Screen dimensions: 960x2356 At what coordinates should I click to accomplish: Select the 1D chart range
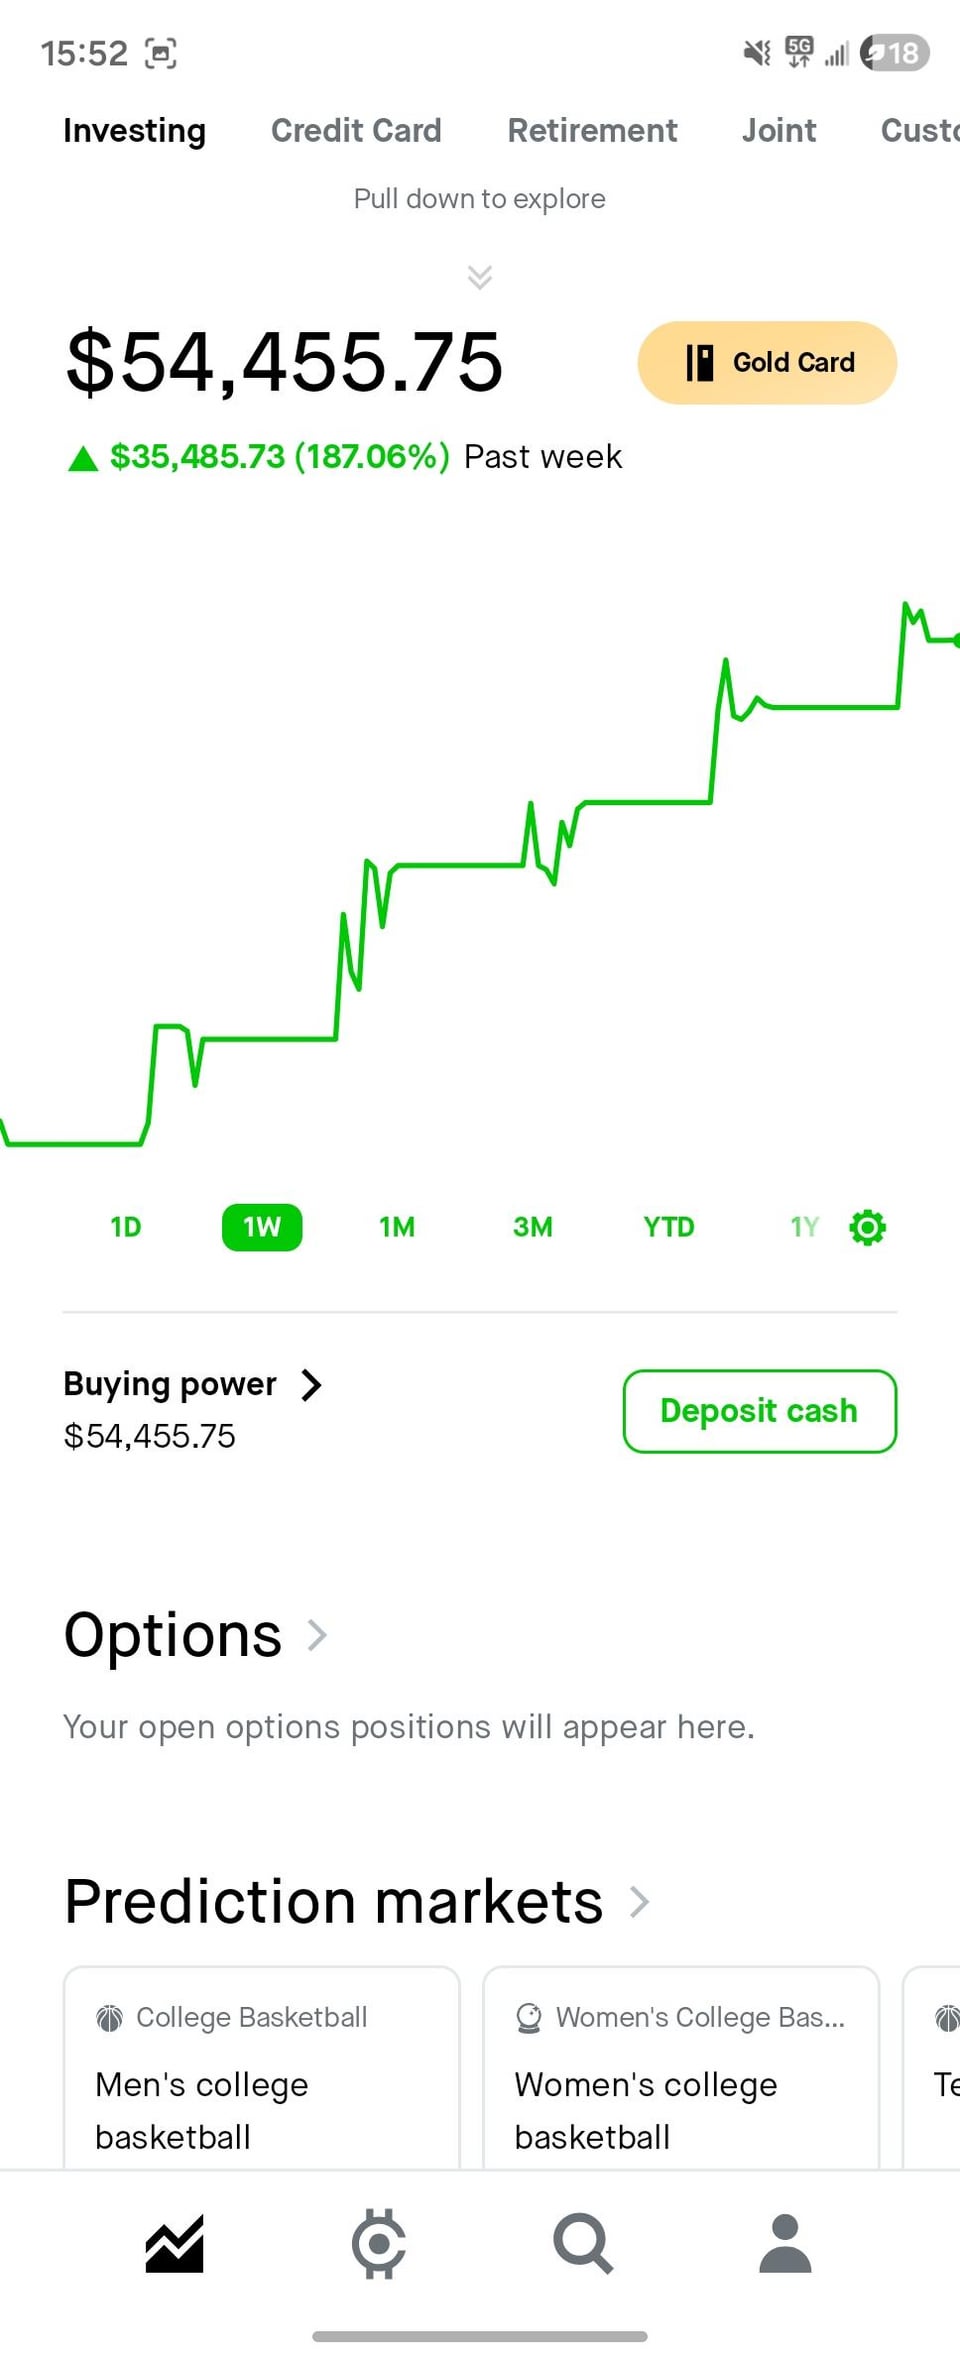(x=126, y=1227)
